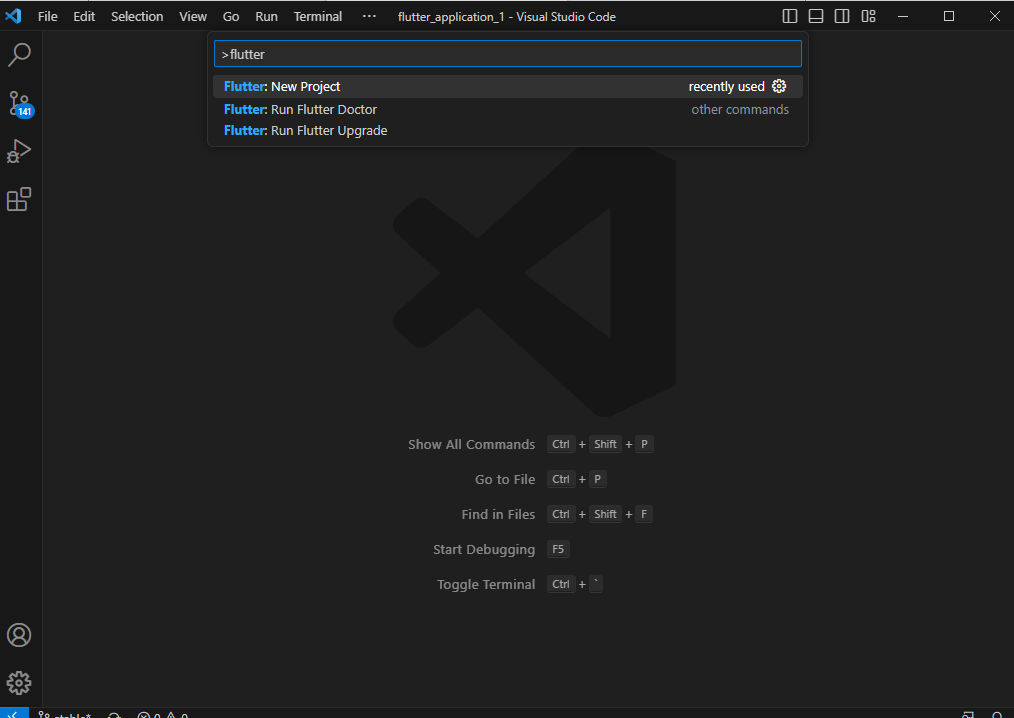Screen dimensions: 1014x718
Task: Click the 'Start Debugging' hint text
Action: 484,550
